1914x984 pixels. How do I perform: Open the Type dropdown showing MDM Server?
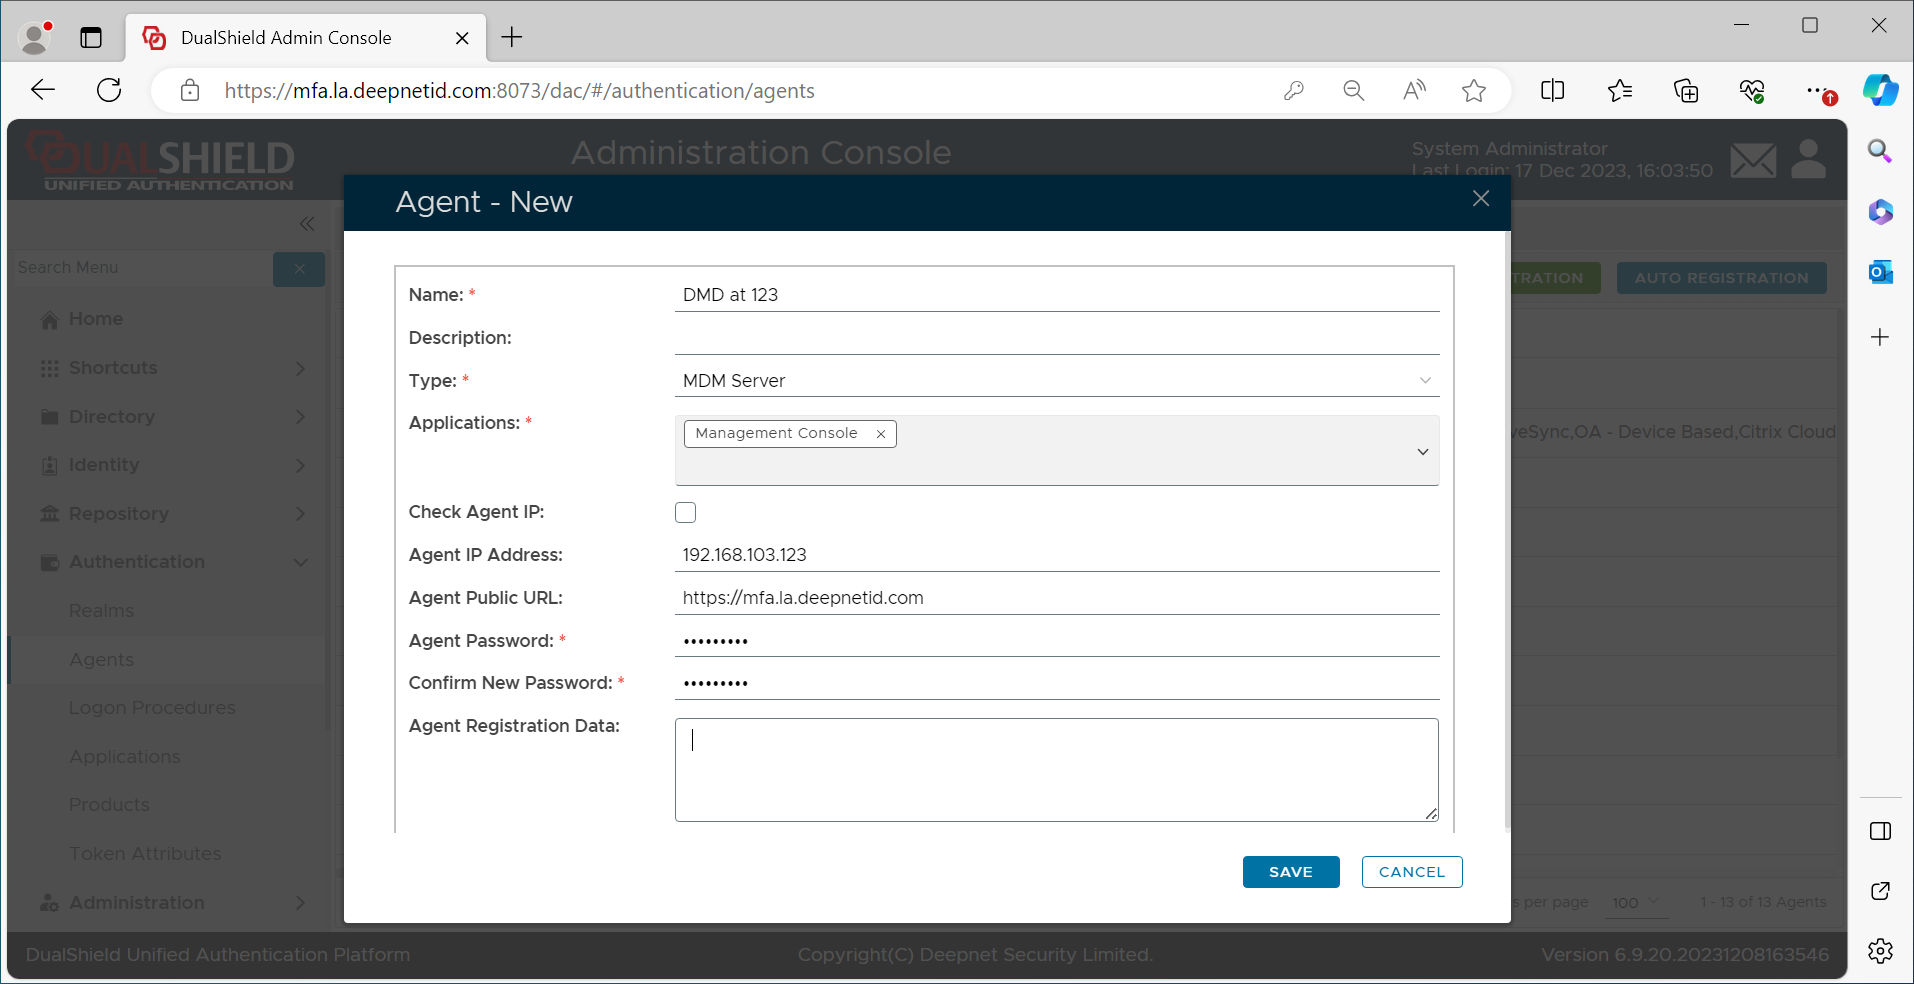1056,381
